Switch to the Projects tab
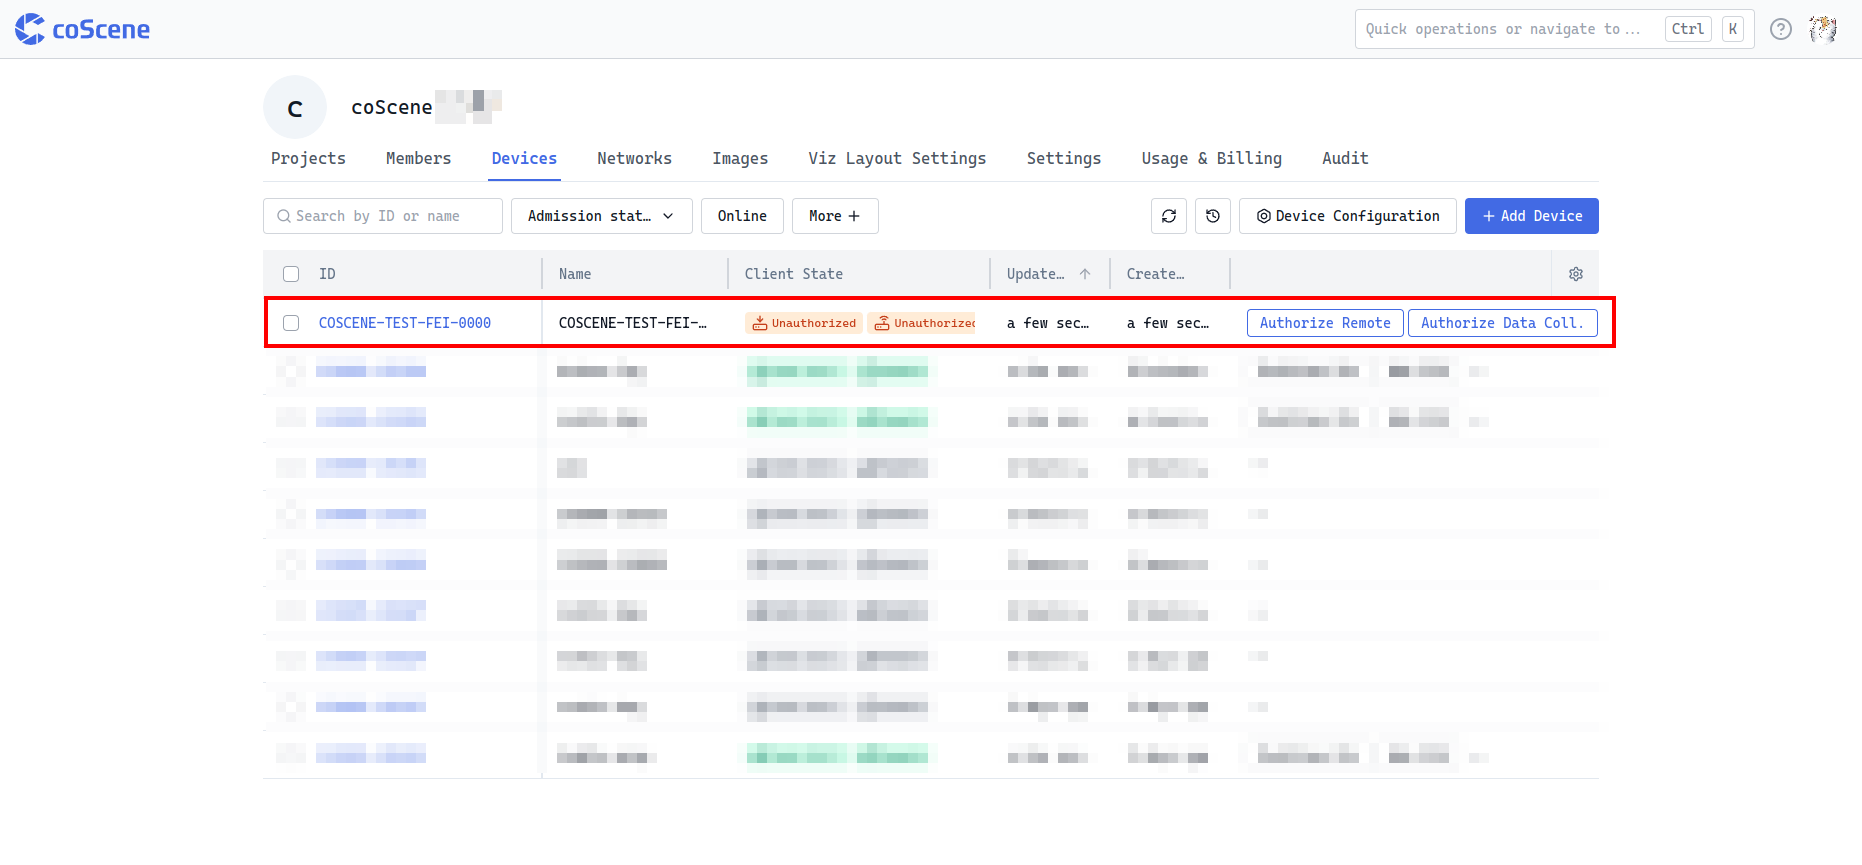The width and height of the screenshot is (1862, 865). pyautogui.click(x=308, y=158)
